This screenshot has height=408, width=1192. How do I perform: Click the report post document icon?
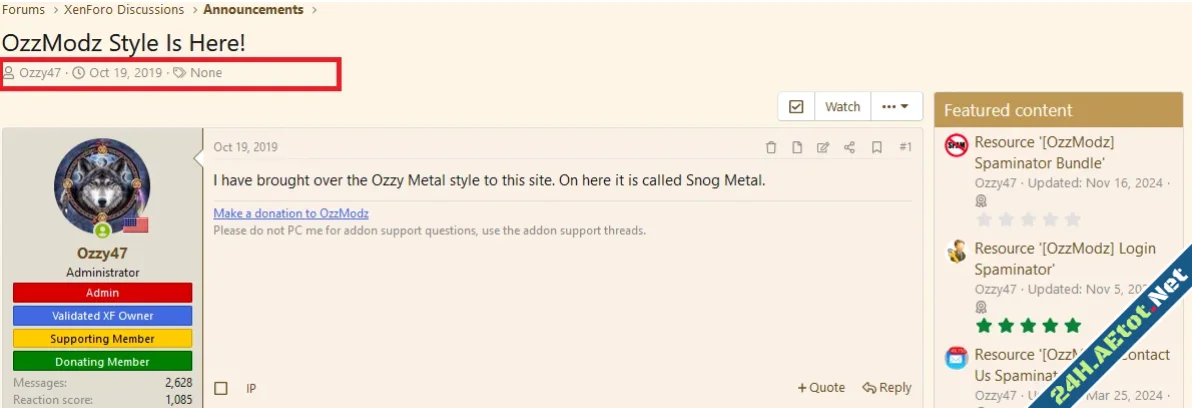[797, 147]
